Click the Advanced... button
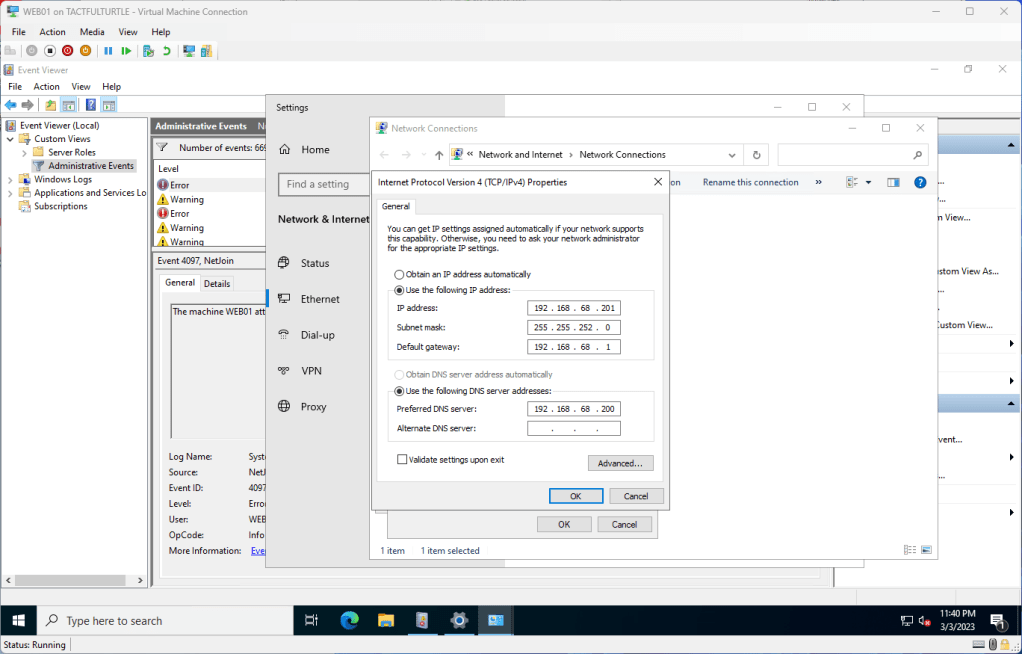This screenshot has width=1022, height=654. [x=620, y=463]
